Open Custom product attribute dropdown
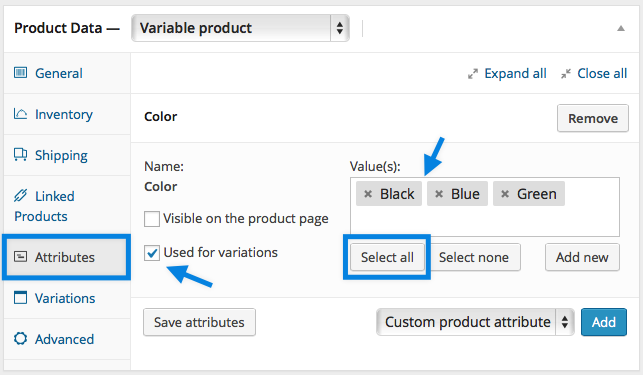643x375 pixels. tap(475, 322)
